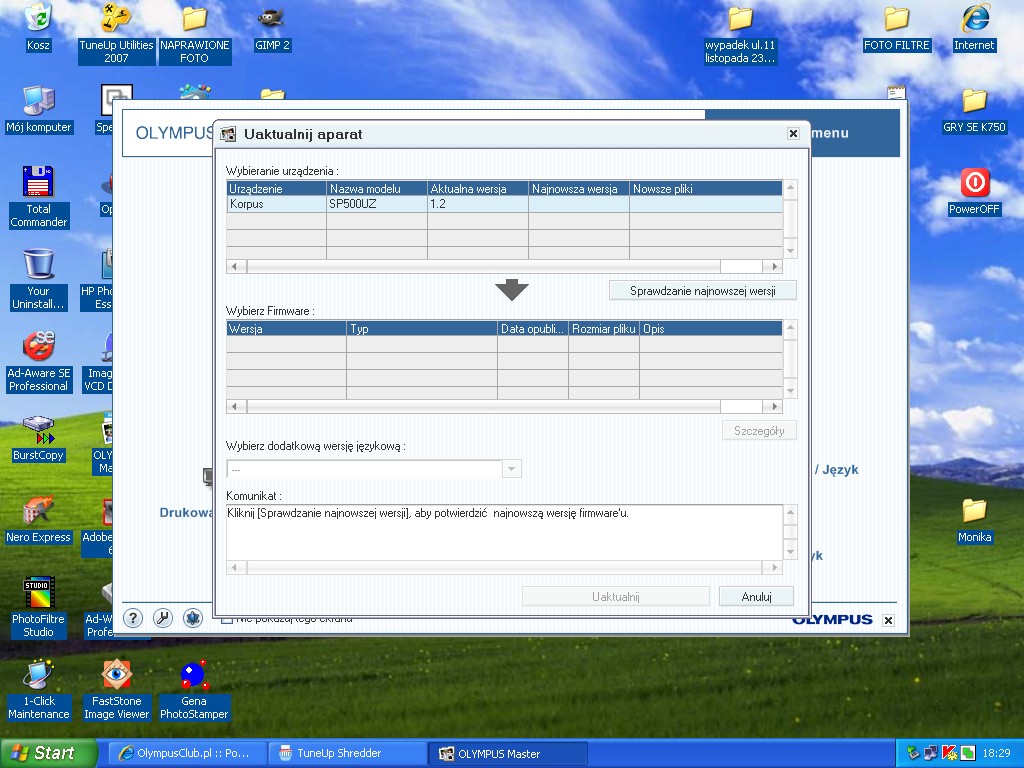1024x768 pixels.
Task: Open the Start menu
Action: (48, 753)
